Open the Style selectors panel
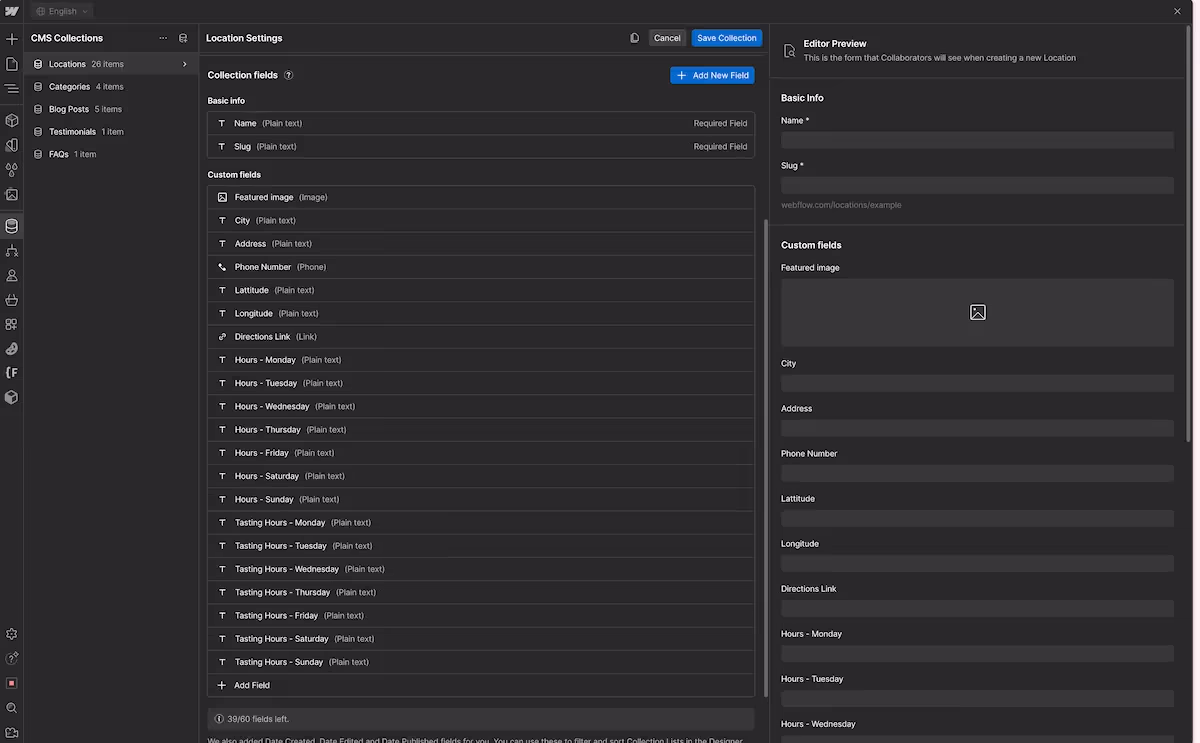Image resolution: width=1200 pixels, height=743 pixels. 12,145
